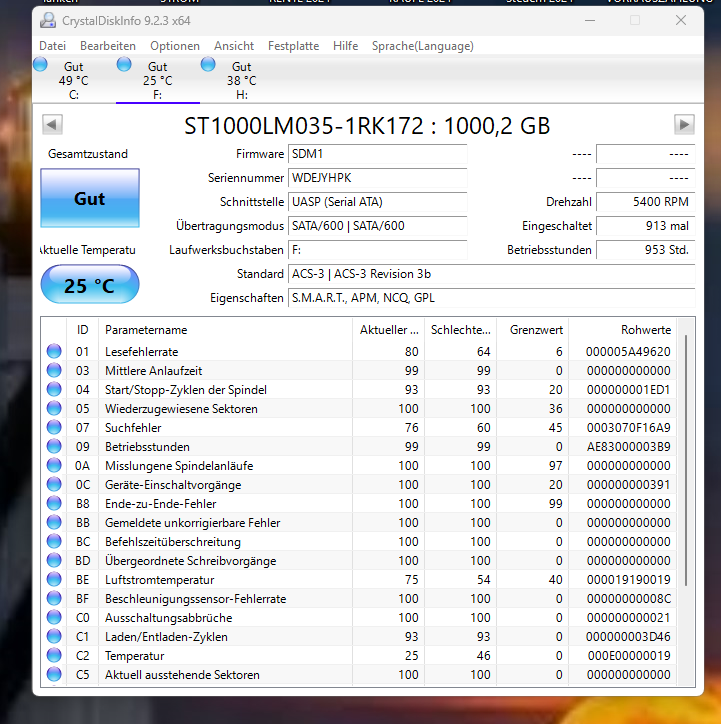Click the status orb for Aktuell ausstehende Sektoren

(x=54, y=674)
